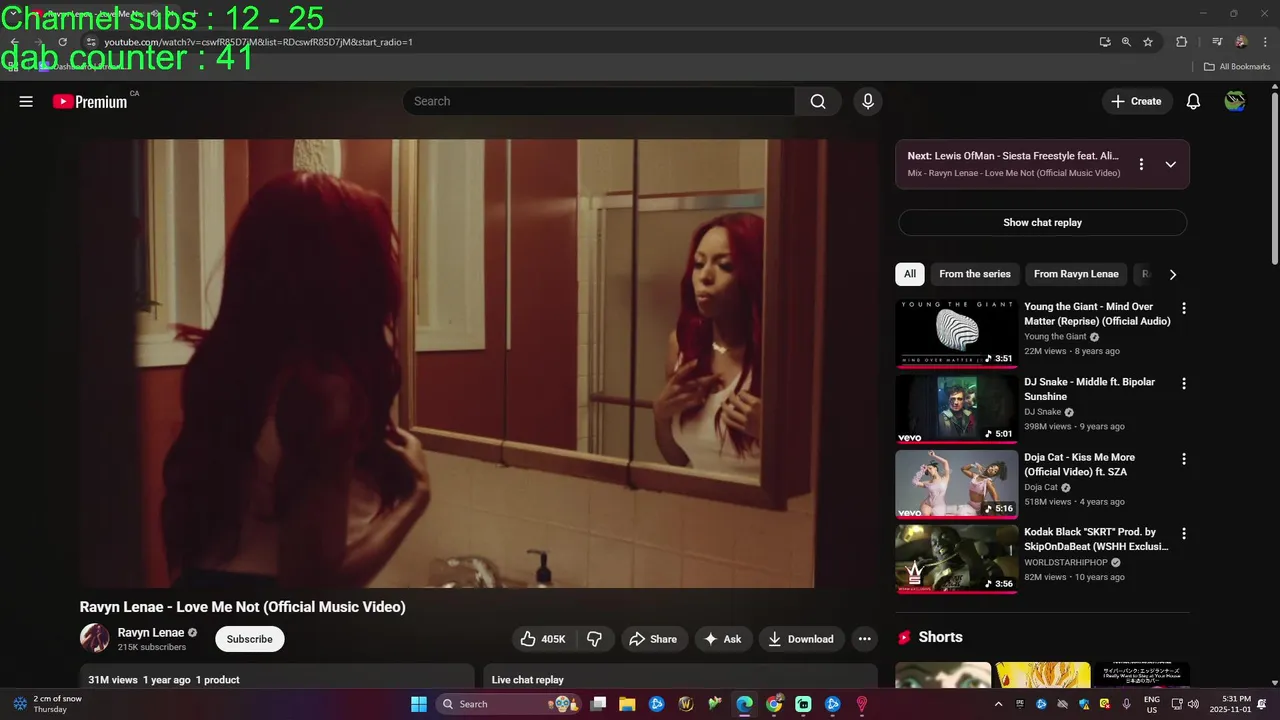Select the From the series chip
This screenshot has width=1280, height=720.
pos(975,274)
